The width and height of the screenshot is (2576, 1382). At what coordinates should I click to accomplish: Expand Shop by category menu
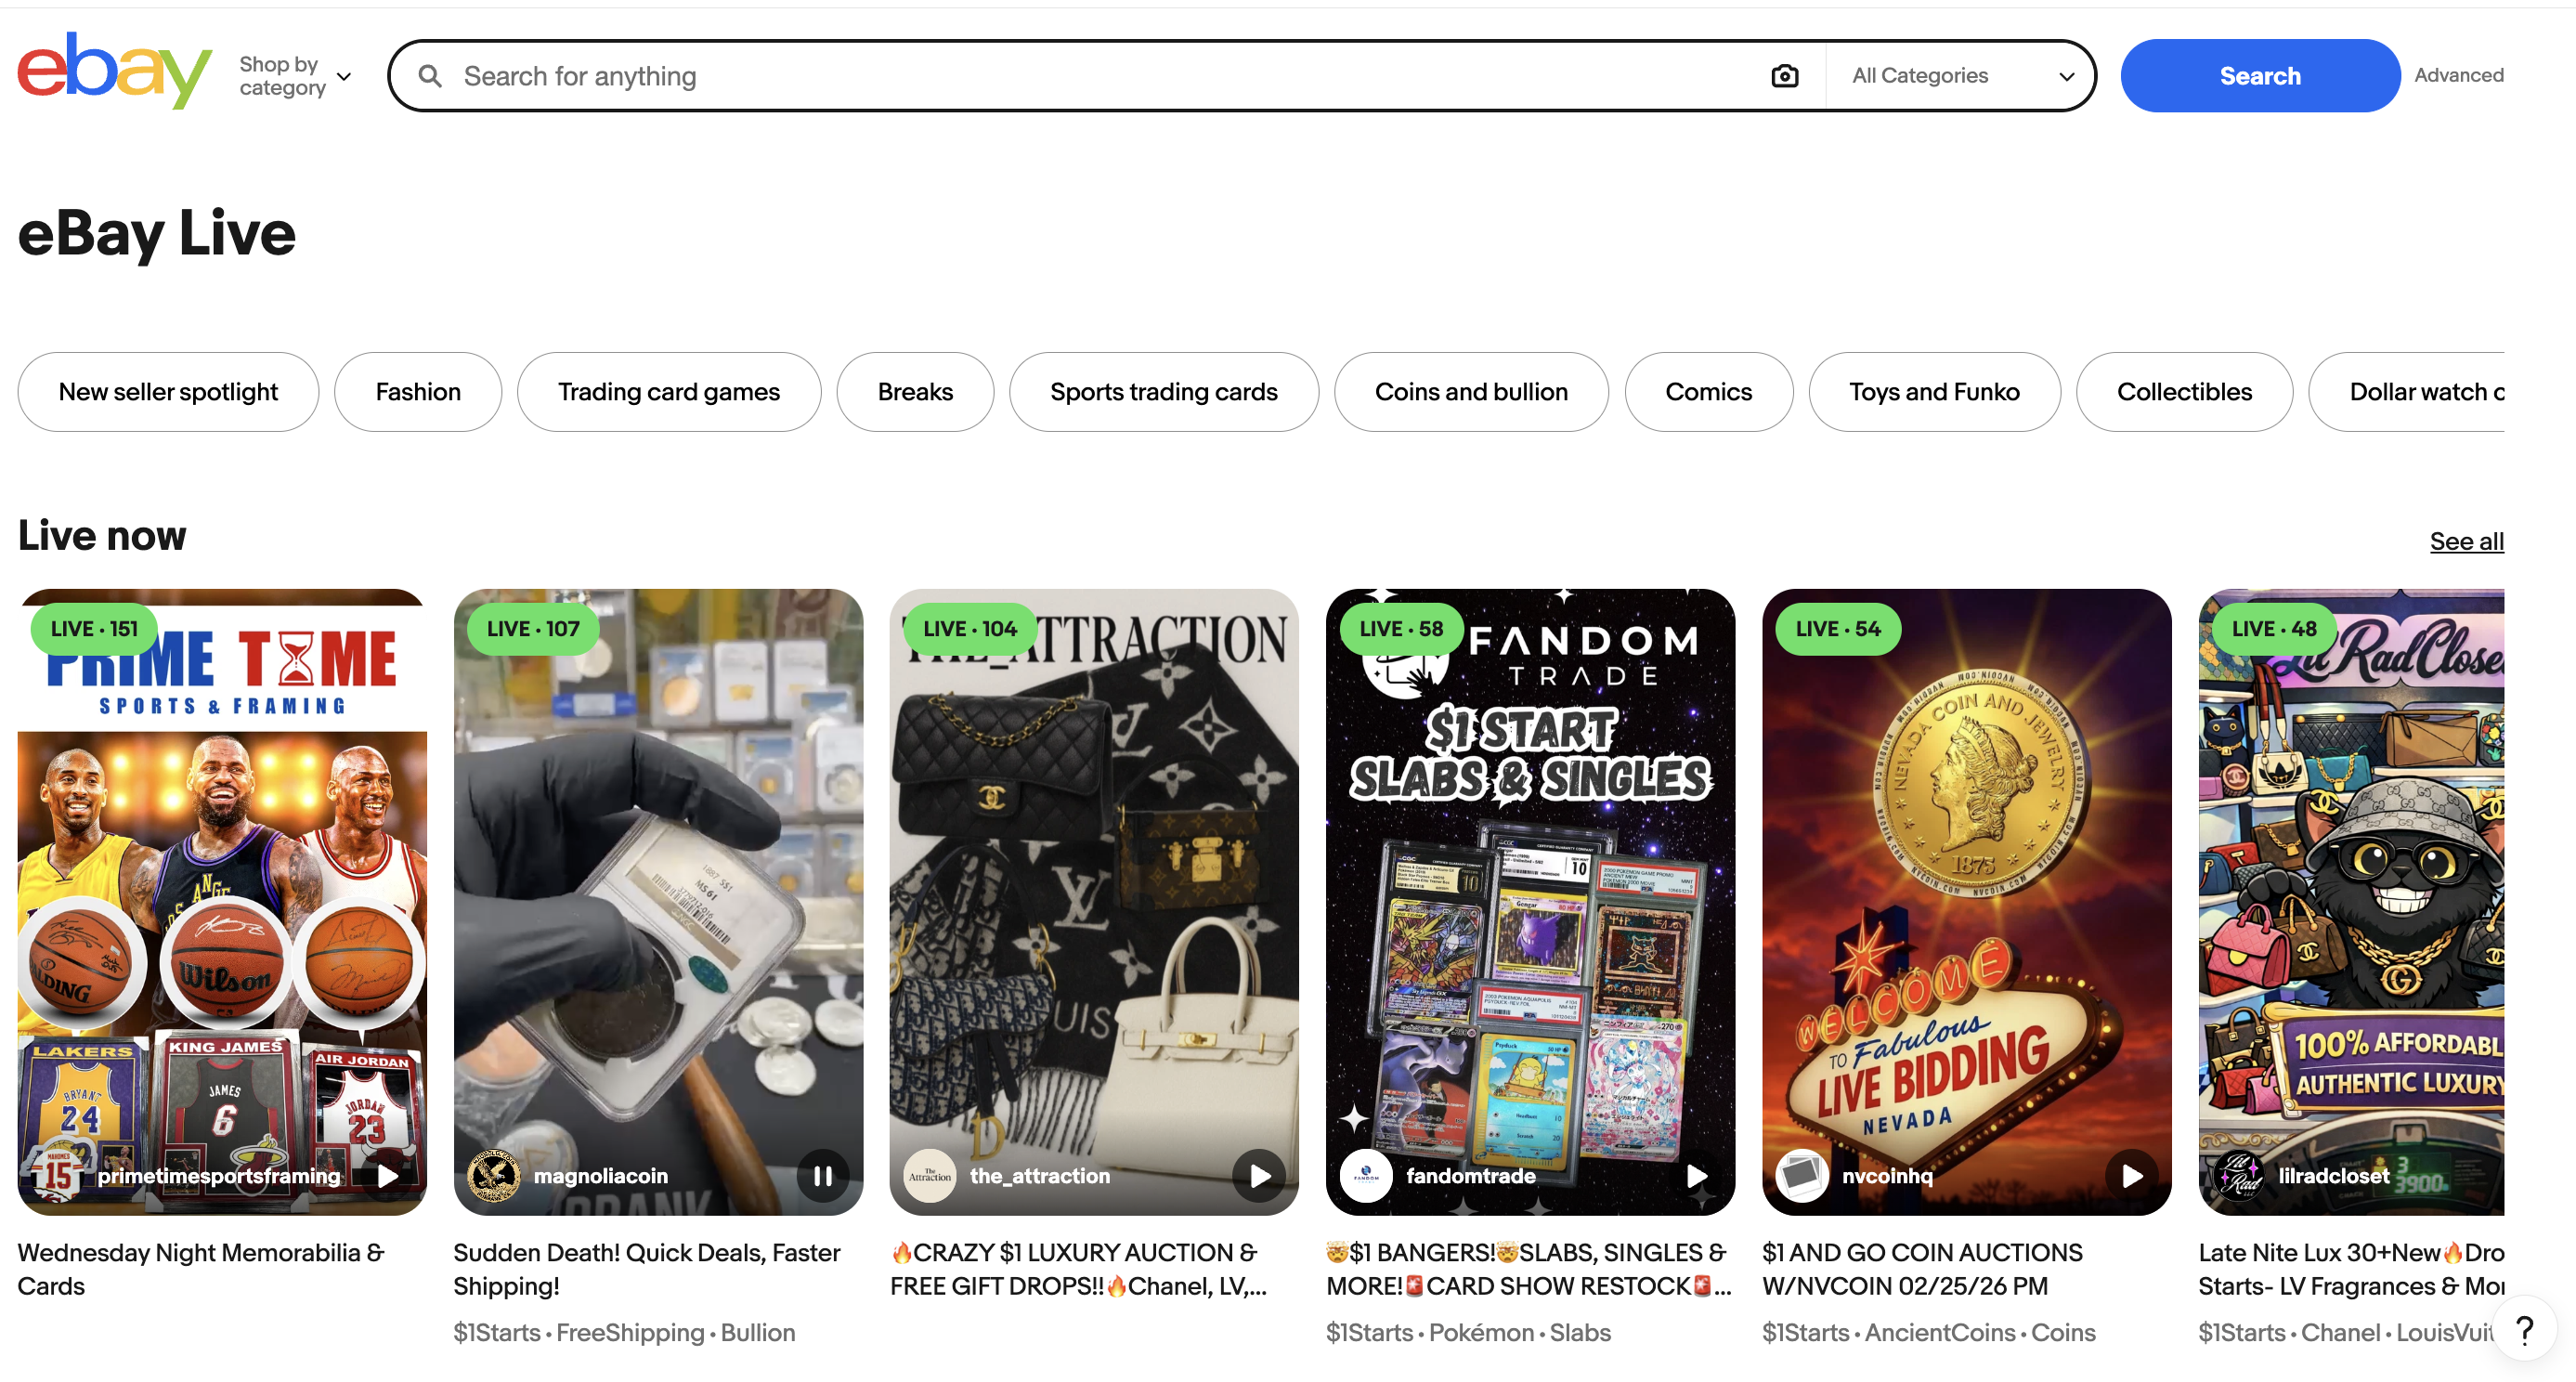[x=295, y=76]
